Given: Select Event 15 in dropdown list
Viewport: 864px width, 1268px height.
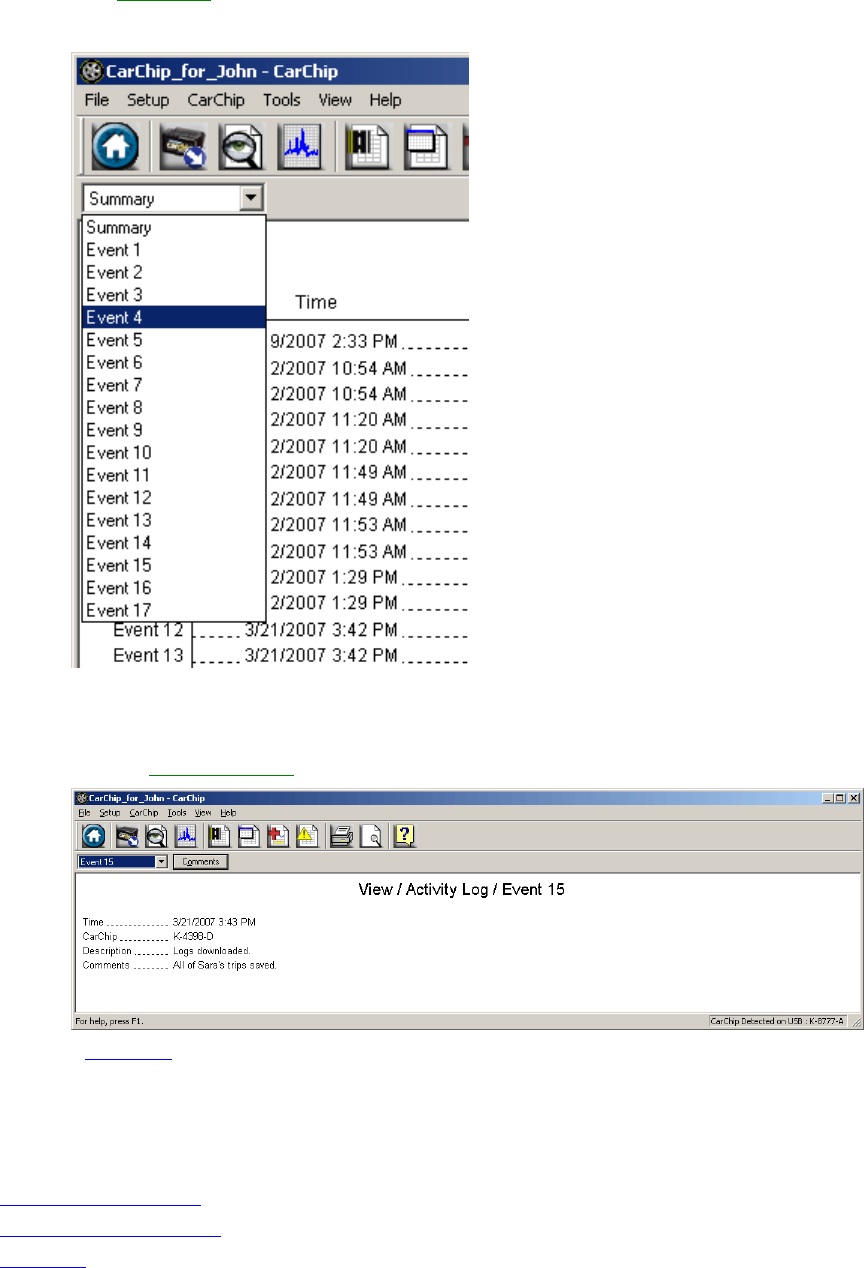Looking at the screenshot, I should click(x=174, y=565).
